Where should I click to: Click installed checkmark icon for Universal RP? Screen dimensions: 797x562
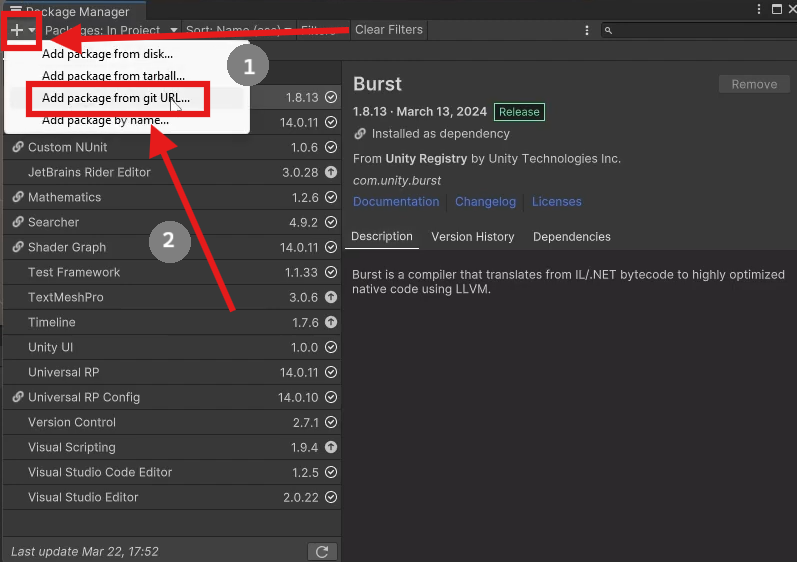pos(331,372)
